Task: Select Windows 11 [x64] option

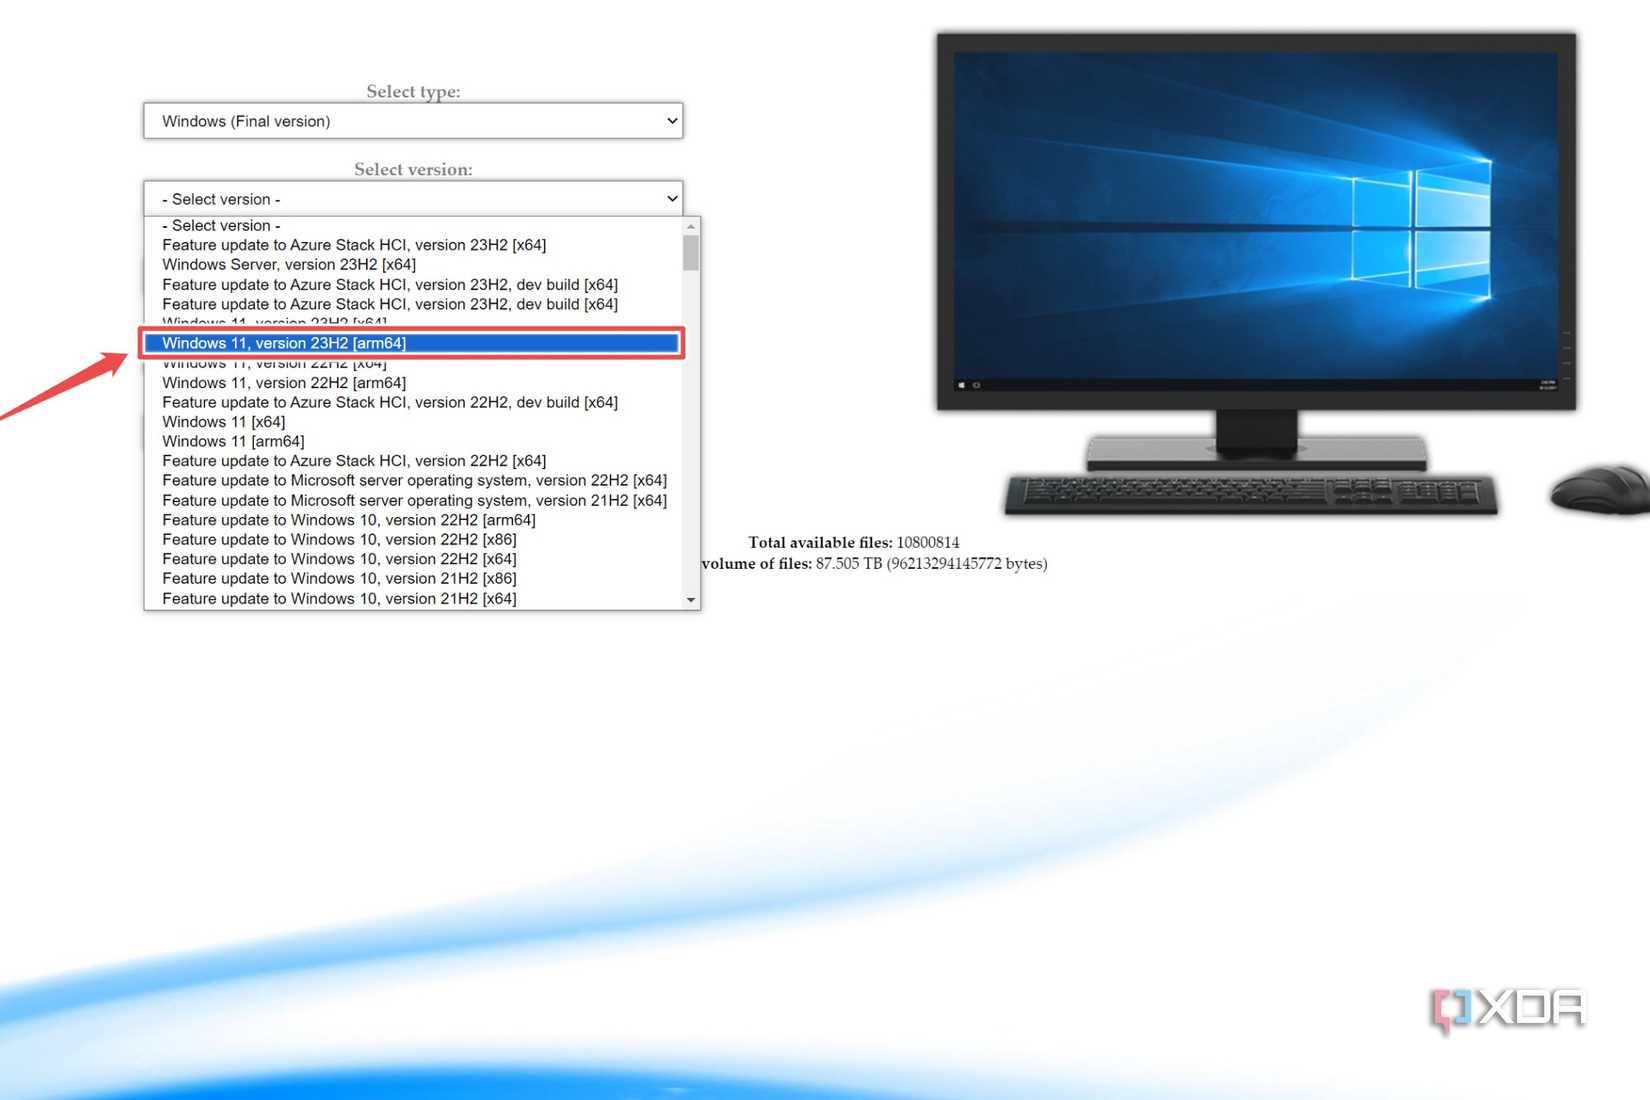Action: [413, 422]
